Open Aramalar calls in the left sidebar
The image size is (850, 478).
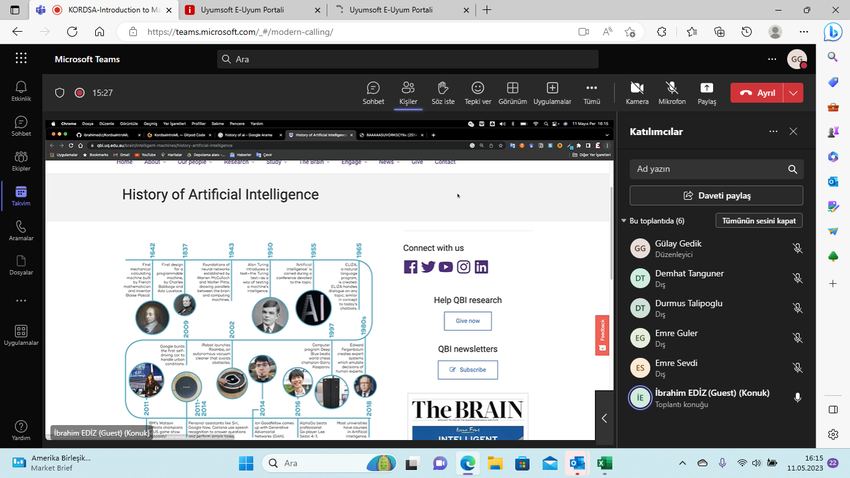click(x=21, y=230)
